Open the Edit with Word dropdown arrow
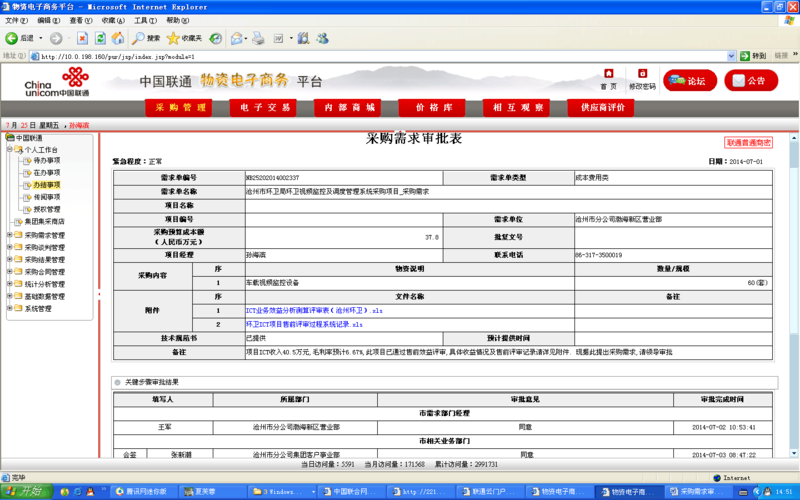 click(291, 38)
